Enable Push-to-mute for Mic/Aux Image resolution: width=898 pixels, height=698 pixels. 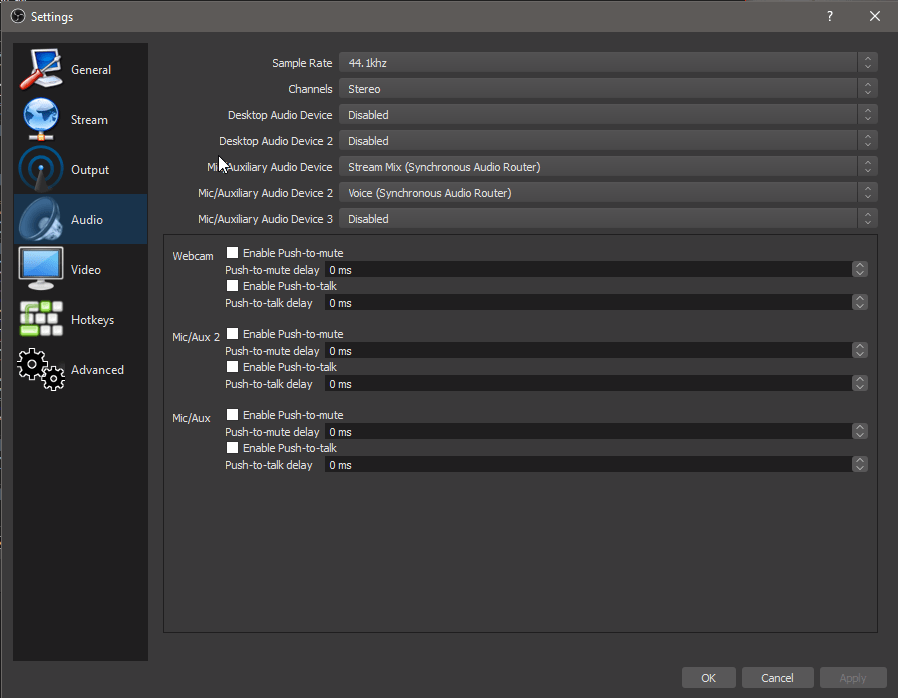[x=232, y=414]
